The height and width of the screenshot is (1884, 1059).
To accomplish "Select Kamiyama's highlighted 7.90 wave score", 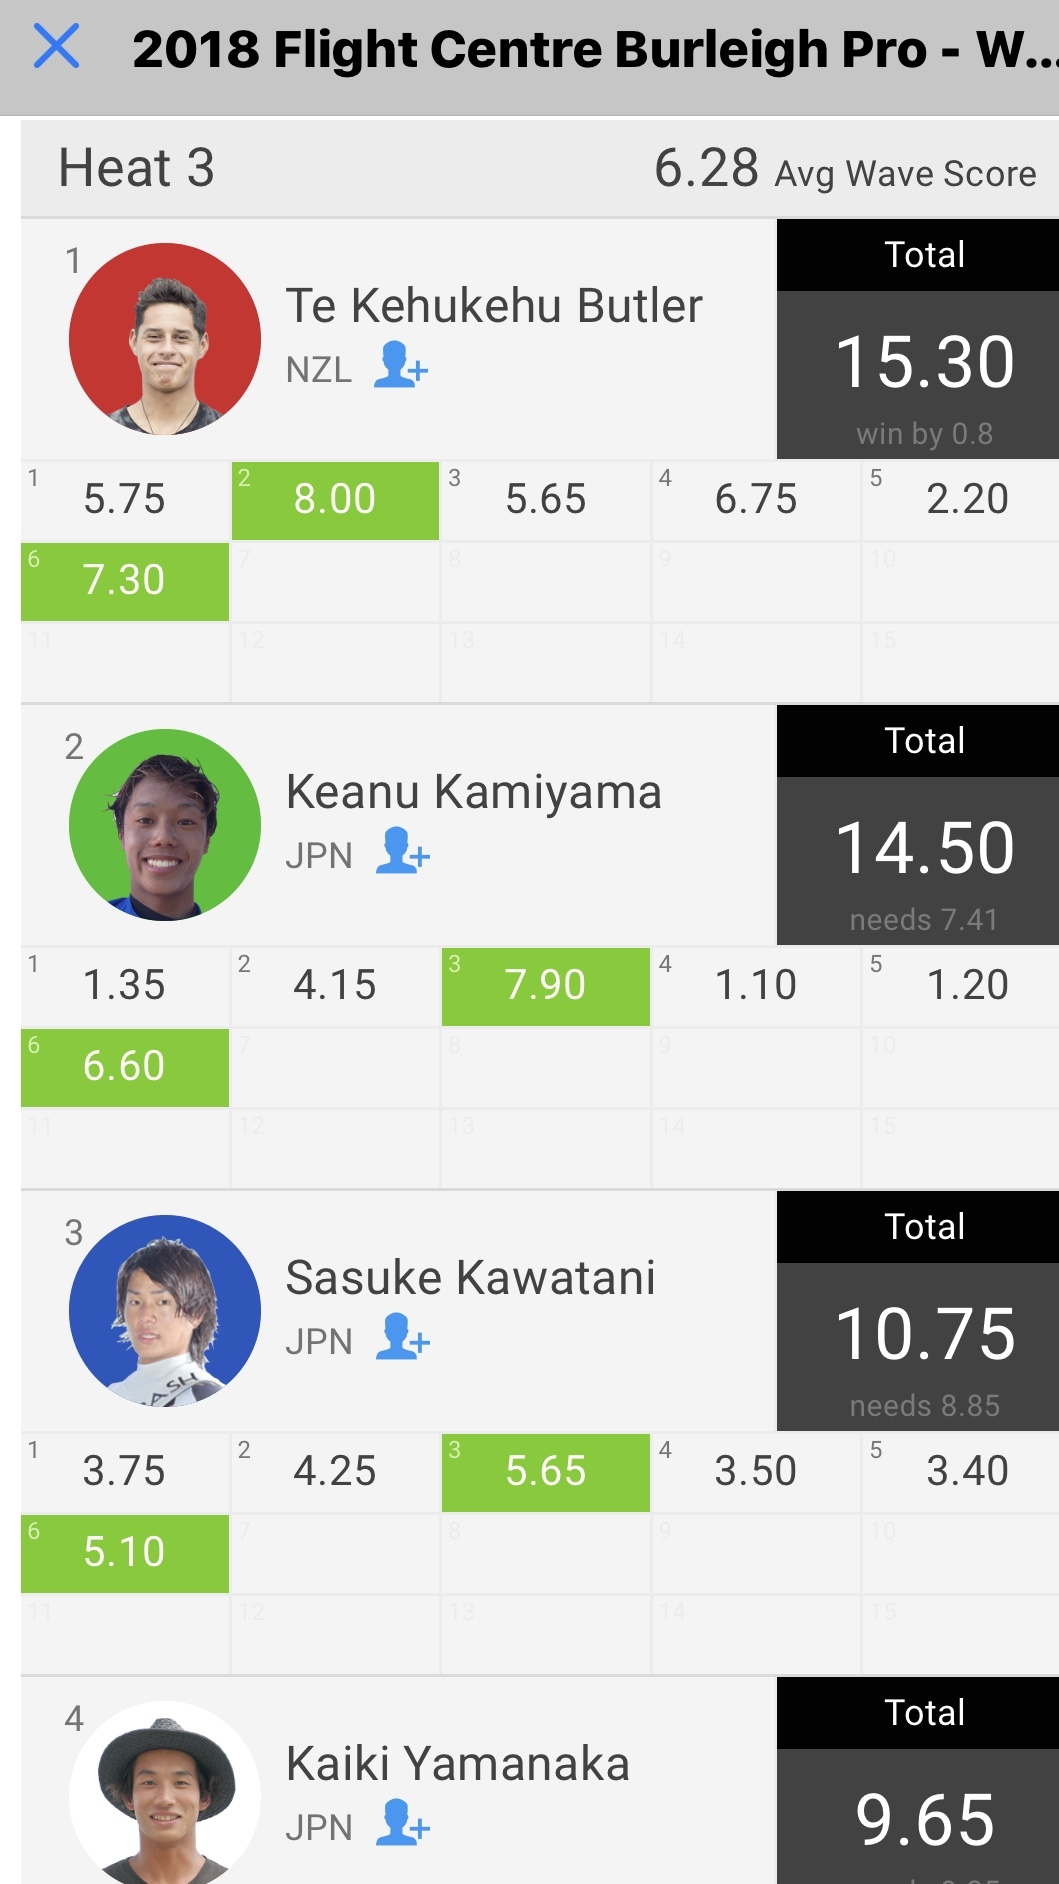I will [546, 986].
